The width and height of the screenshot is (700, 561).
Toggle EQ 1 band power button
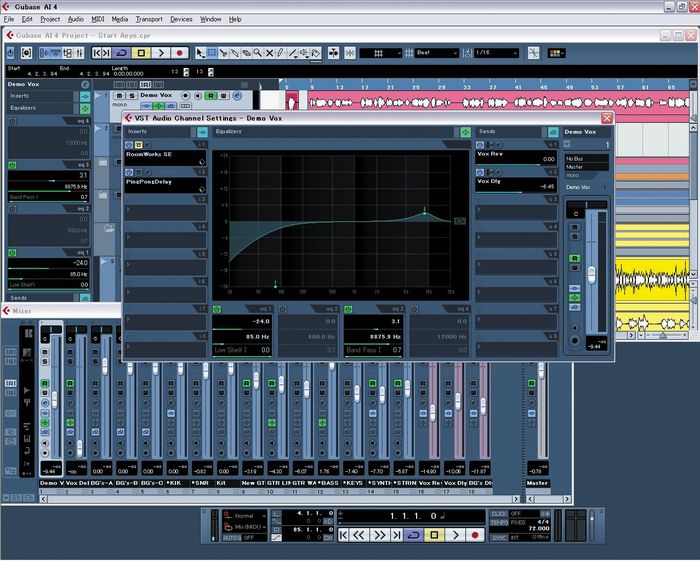point(217,309)
